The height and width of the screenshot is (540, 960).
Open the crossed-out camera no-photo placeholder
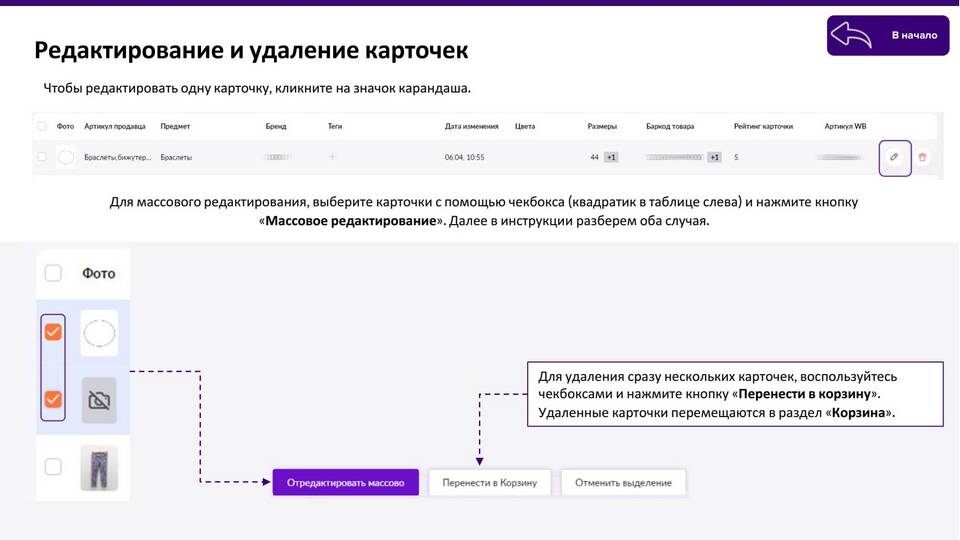pyautogui.click(x=99, y=400)
